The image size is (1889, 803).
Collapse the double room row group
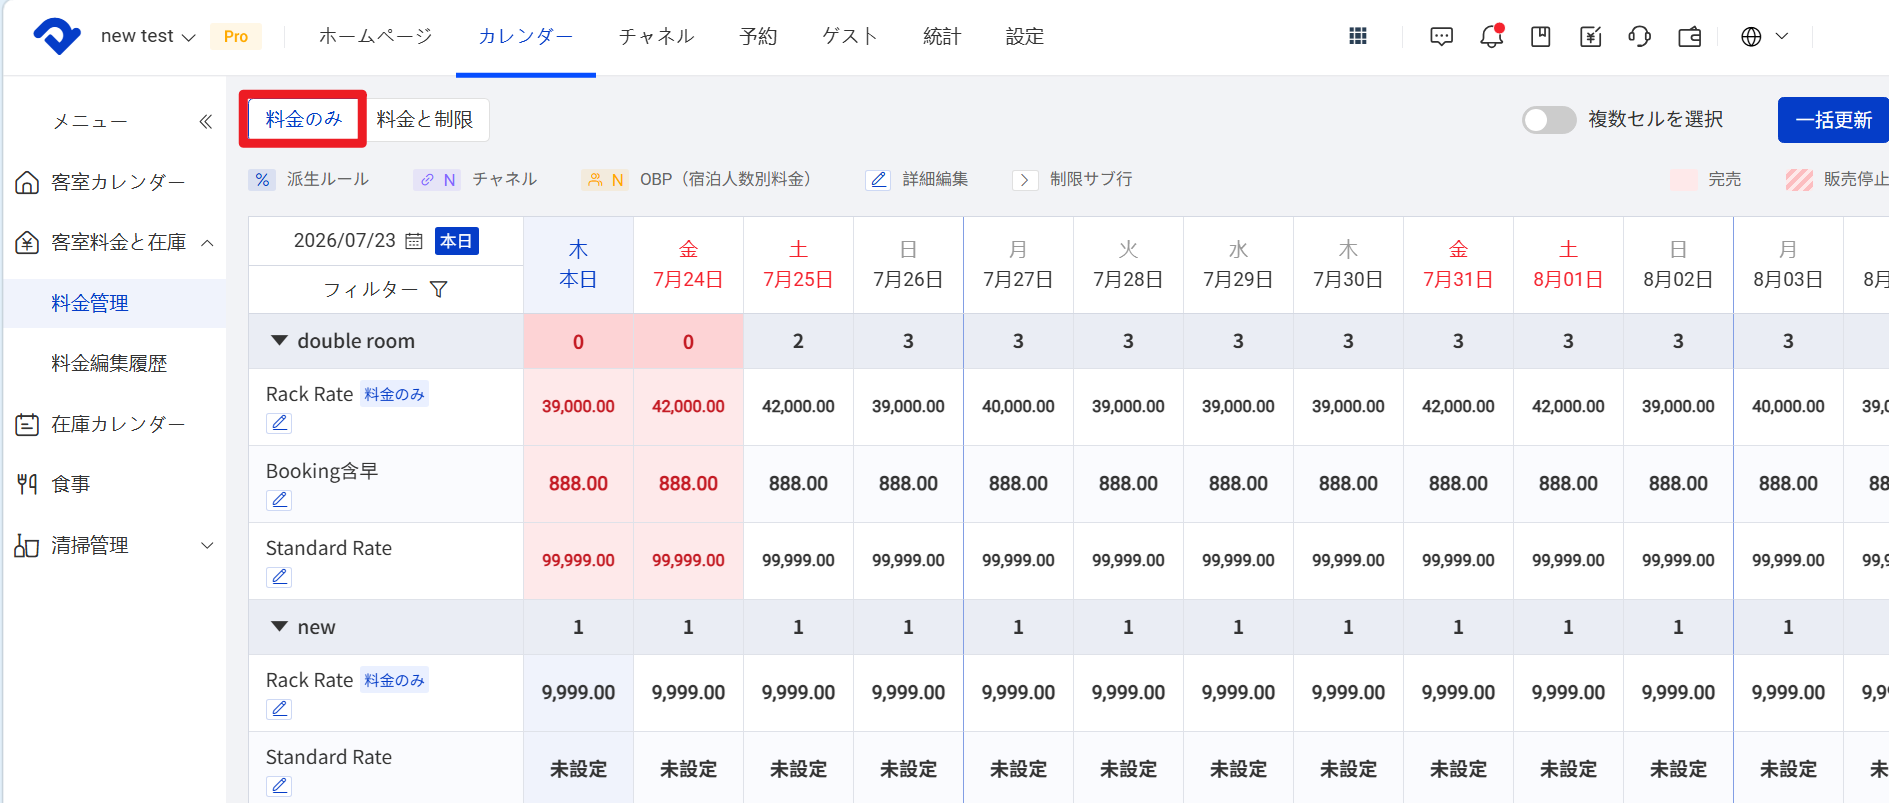tap(280, 341)
